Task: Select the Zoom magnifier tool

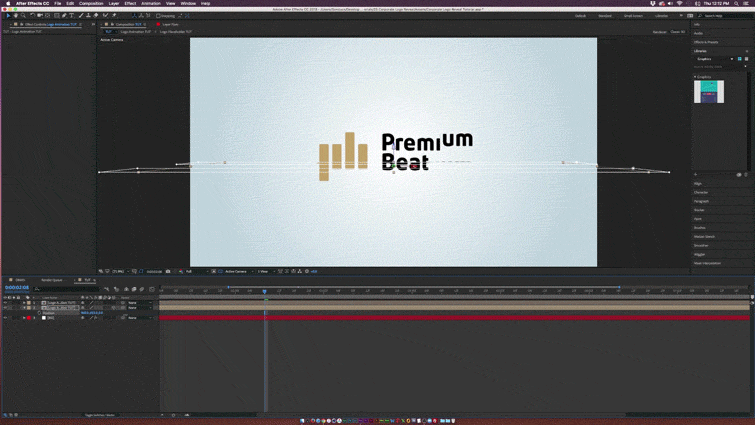Action: click(x=23, y=16)
